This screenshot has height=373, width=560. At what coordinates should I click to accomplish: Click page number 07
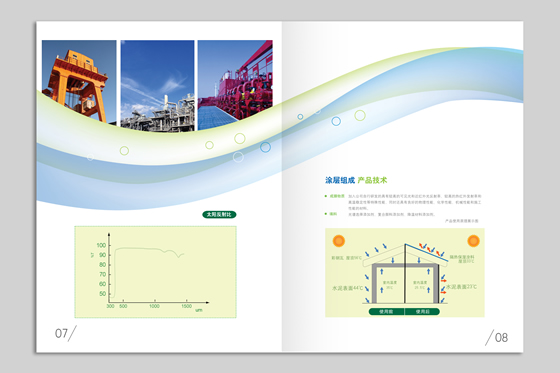[61, 333]
